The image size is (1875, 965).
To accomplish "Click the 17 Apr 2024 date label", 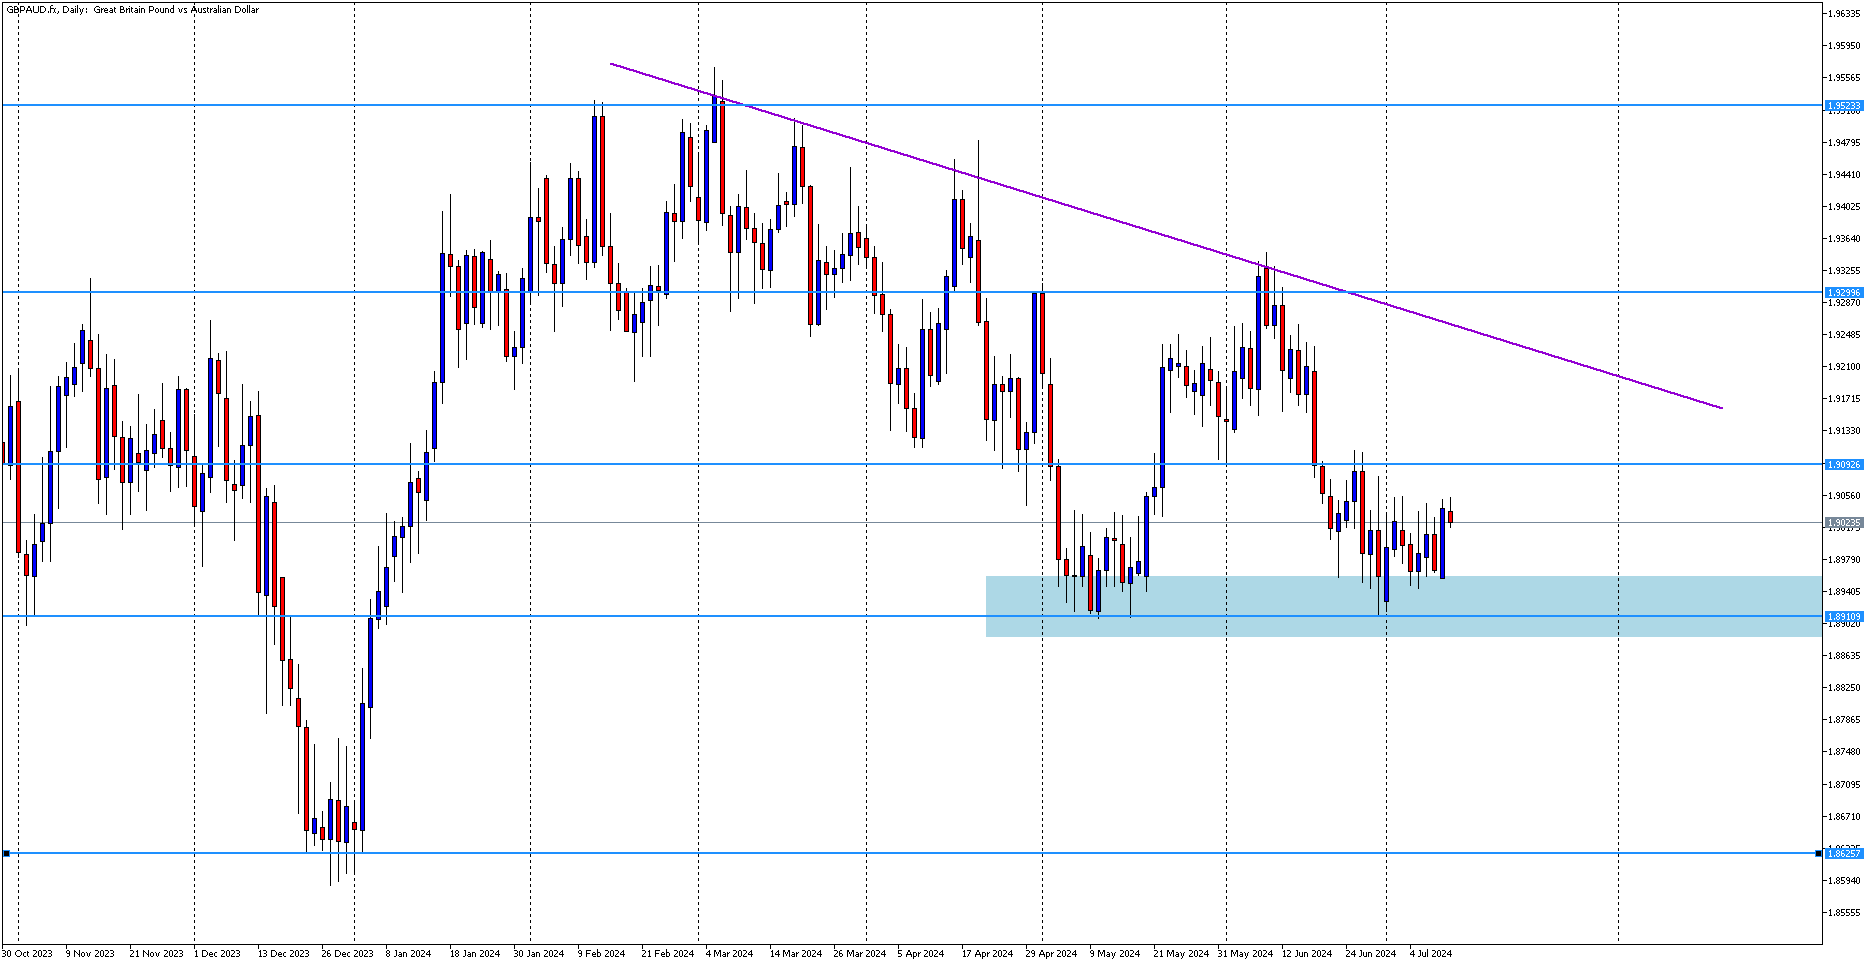I will click(x=988, y=954).
